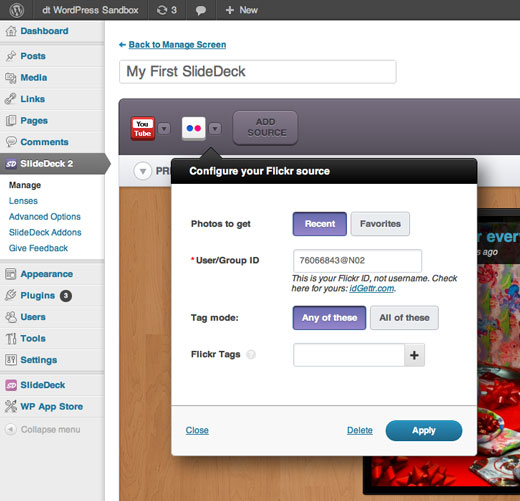Select Favorites photos option

tap(380, 224)
